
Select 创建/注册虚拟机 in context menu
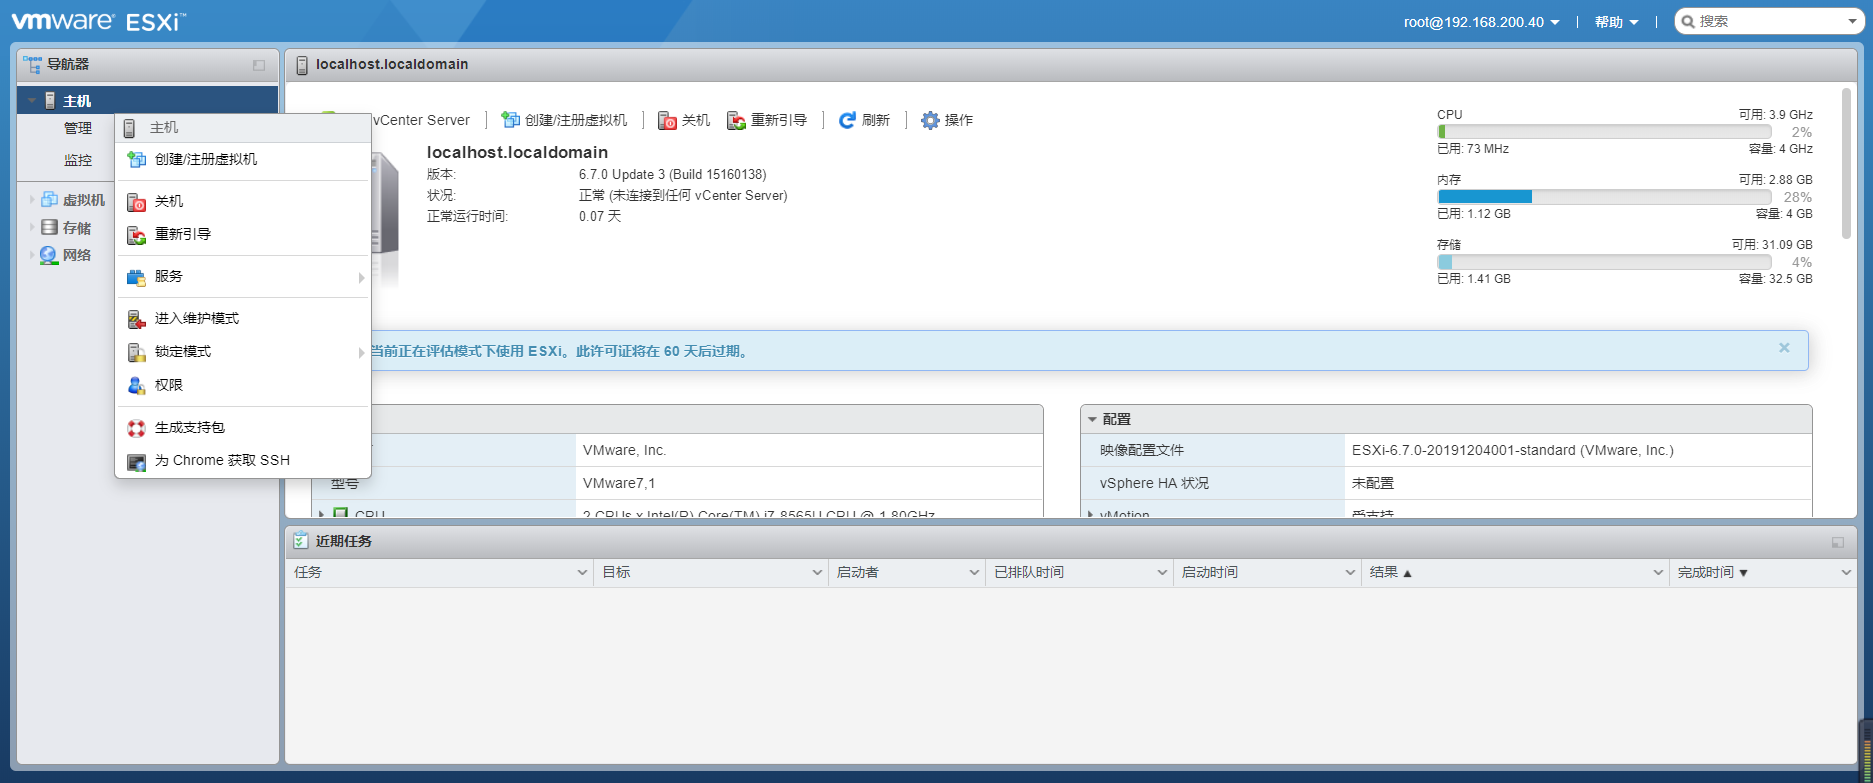243,159
